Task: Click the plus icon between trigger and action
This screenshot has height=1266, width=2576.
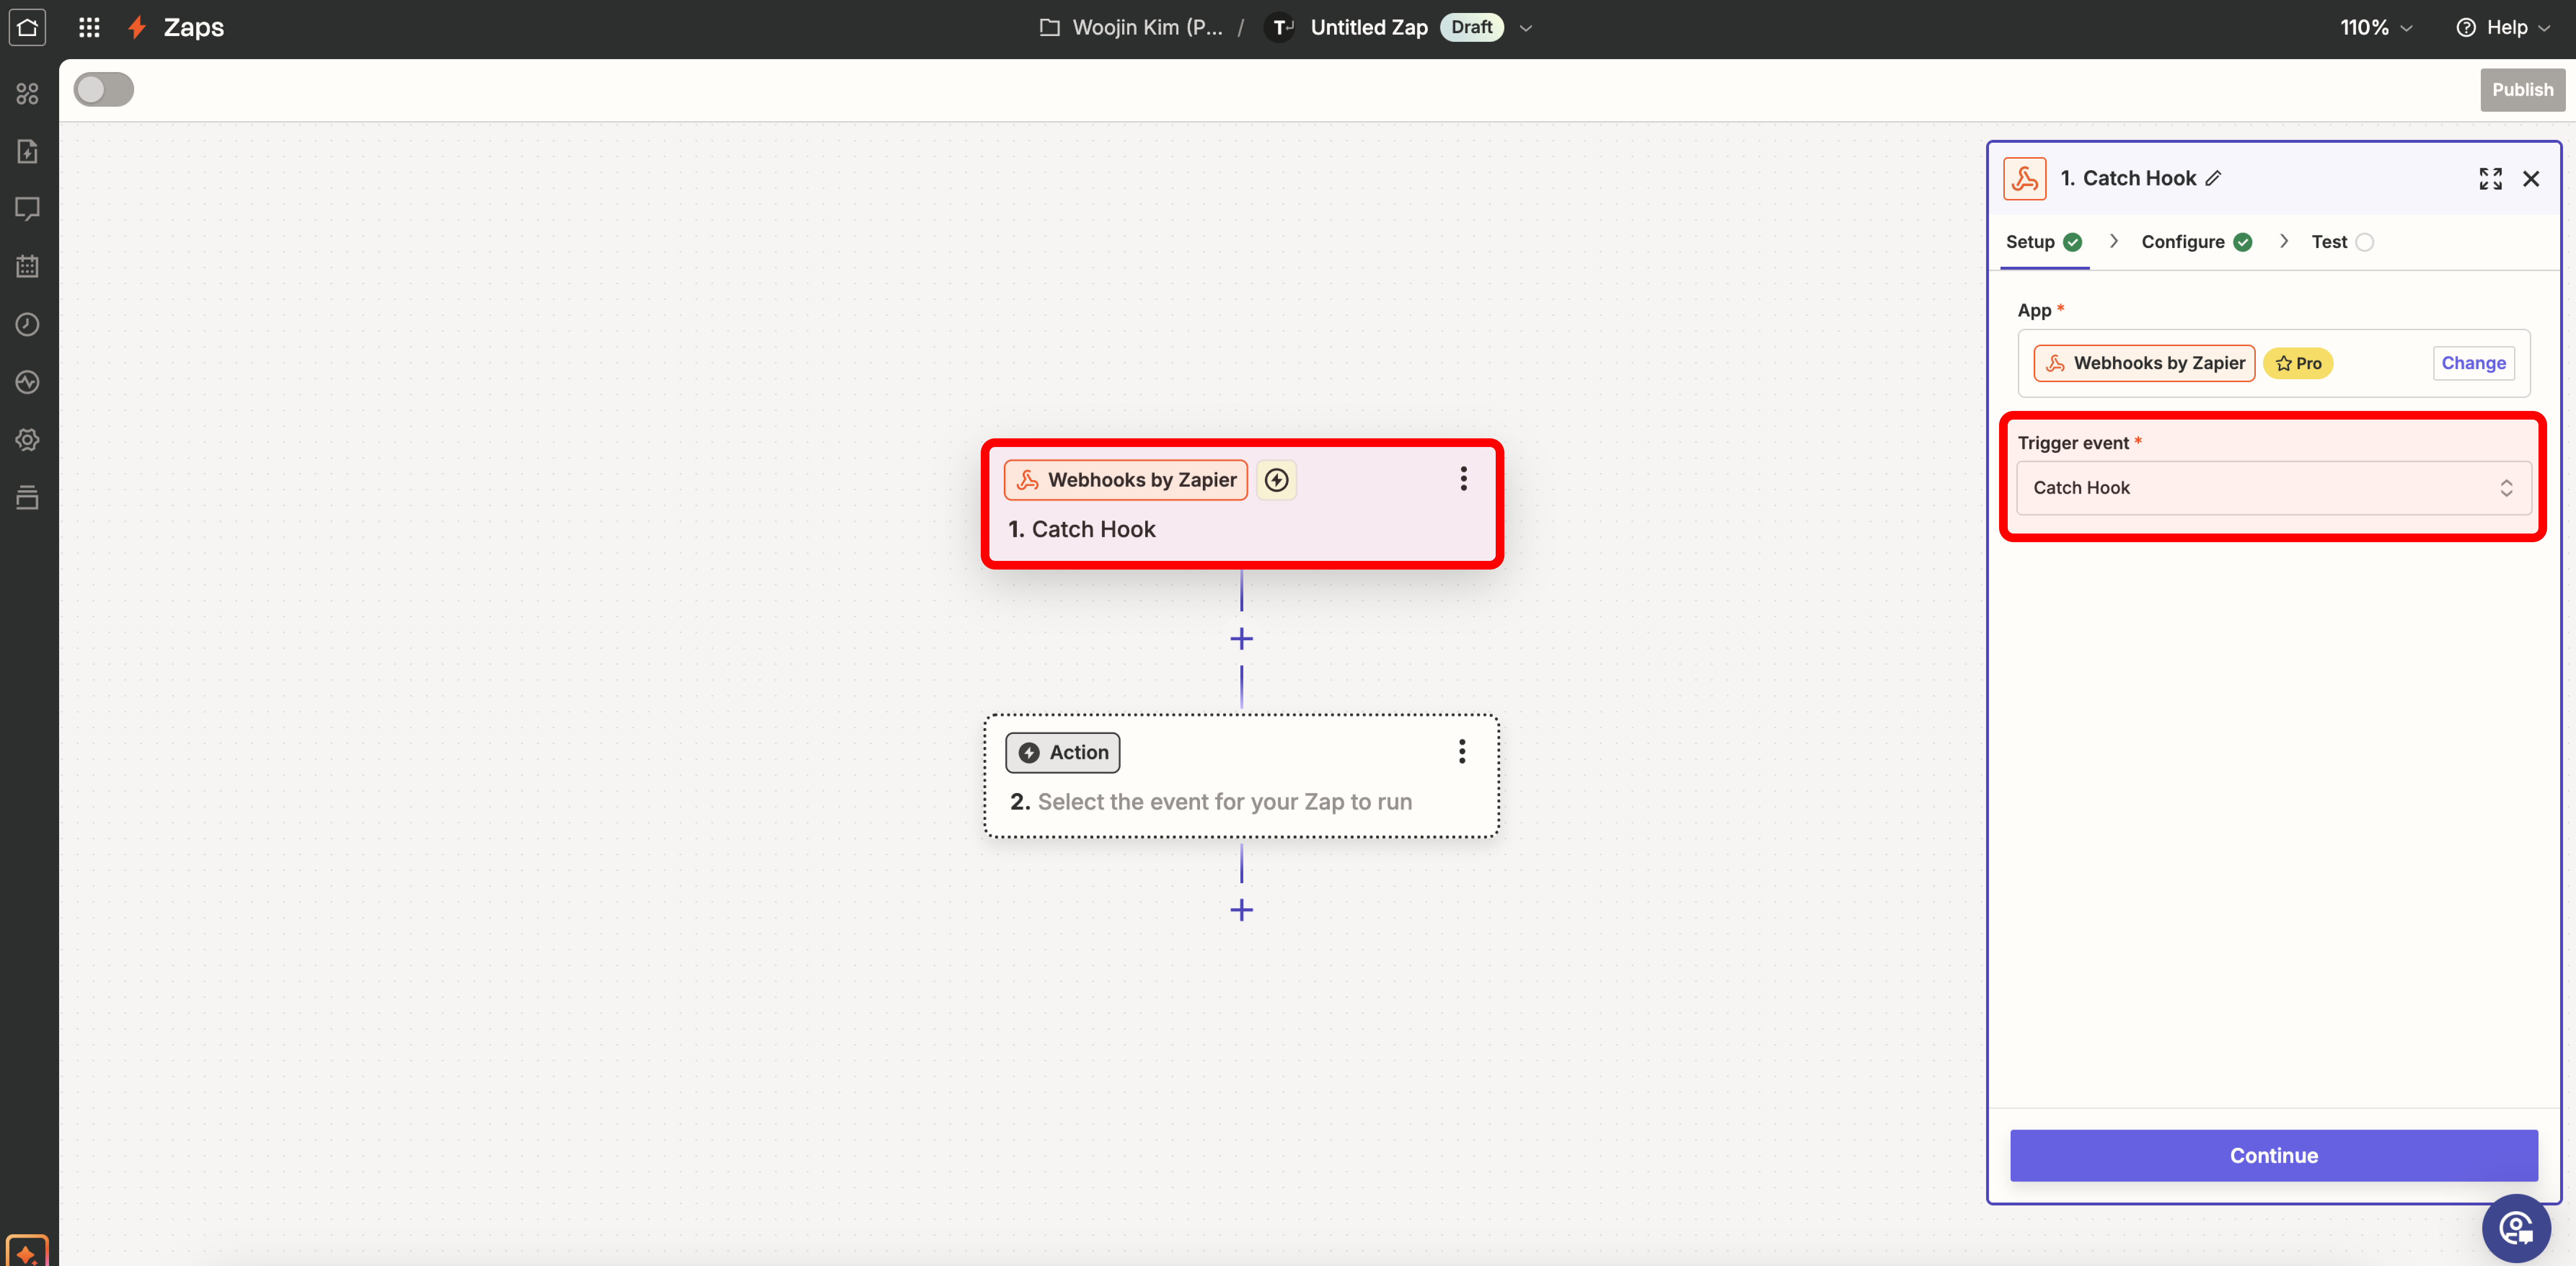Action: click(1241, 638)
